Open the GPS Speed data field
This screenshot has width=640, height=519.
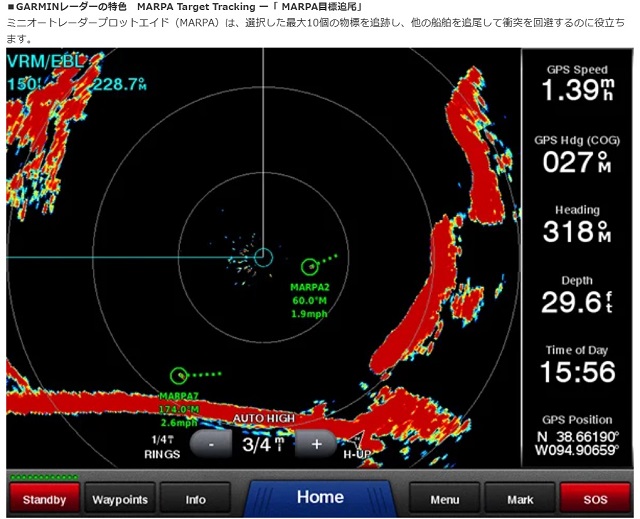pos(577,84)
